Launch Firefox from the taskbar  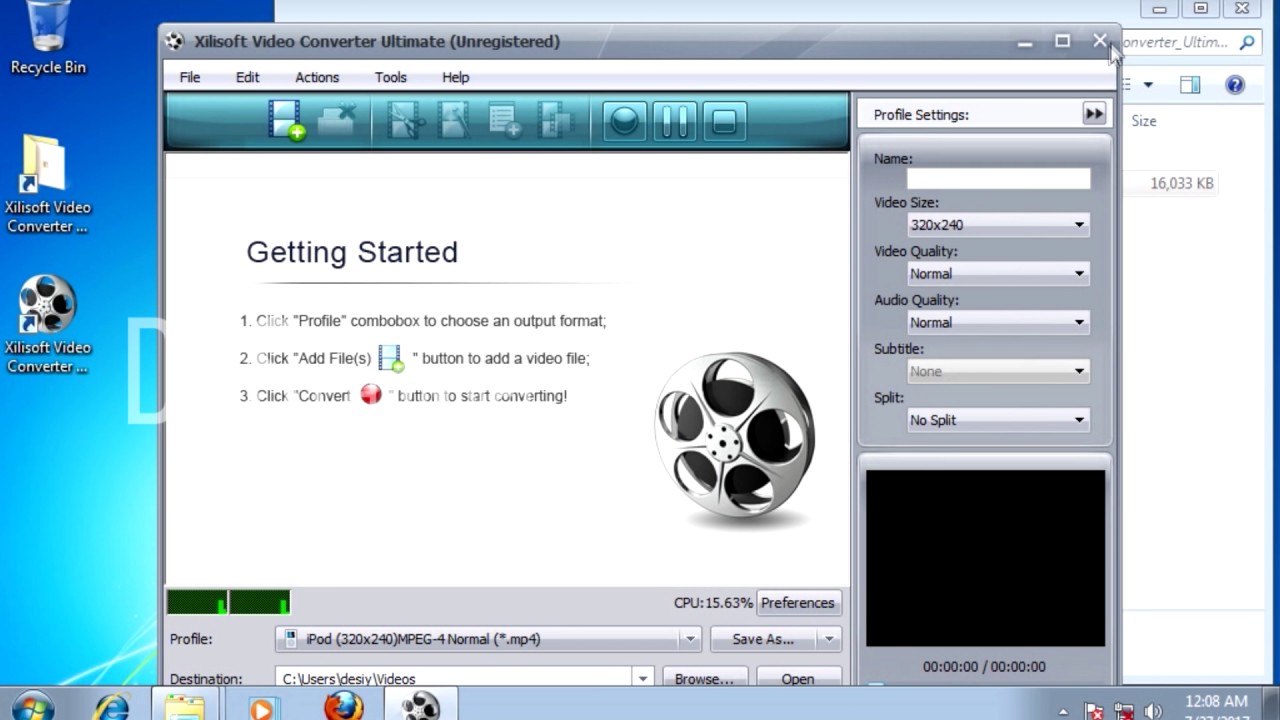pyautogui.click(x=343, y=706)
